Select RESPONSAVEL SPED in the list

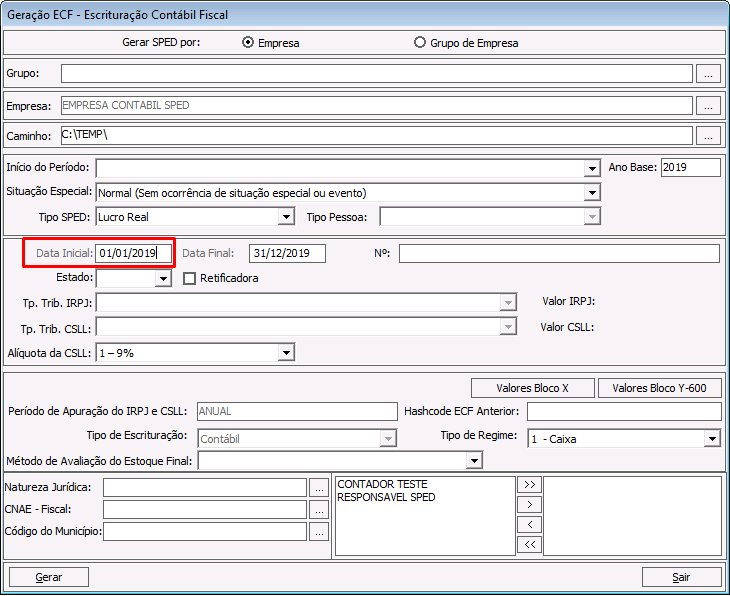[x=386, y=497]
